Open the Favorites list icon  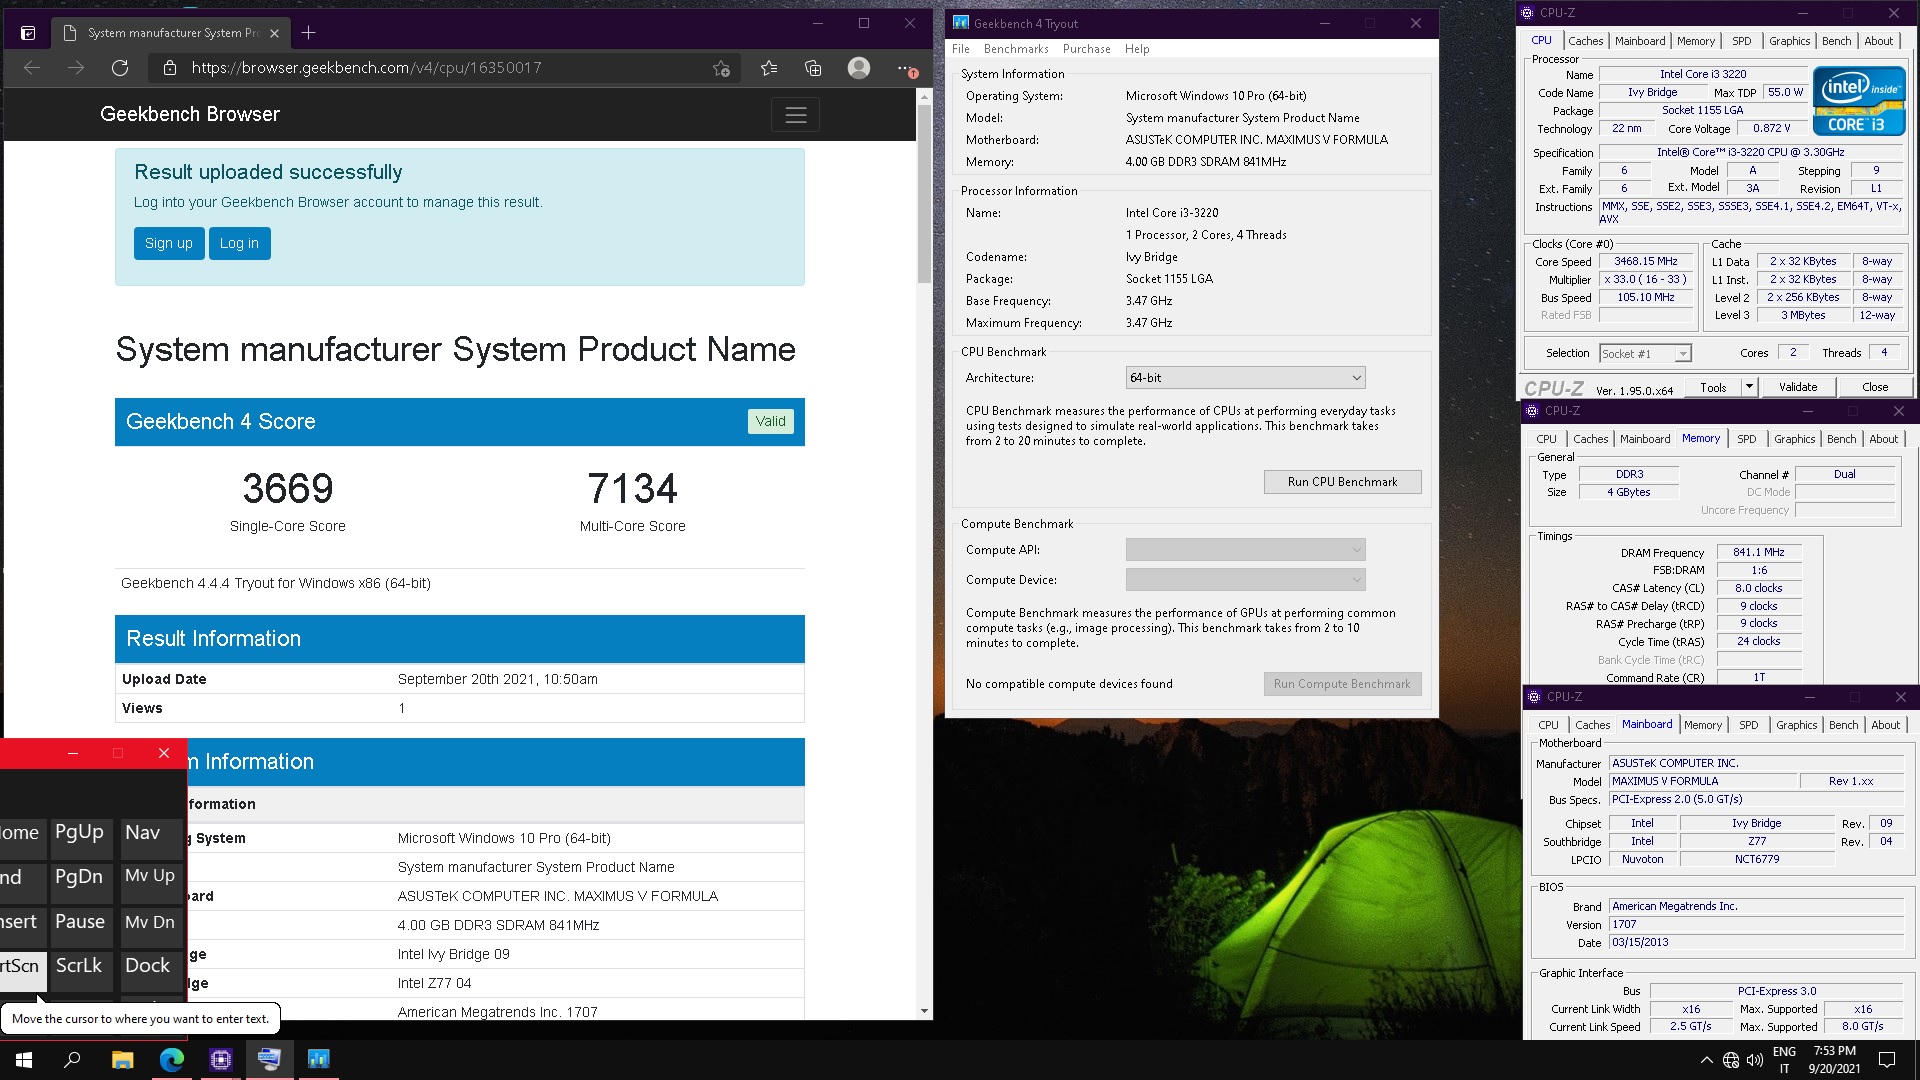(768, 68)
